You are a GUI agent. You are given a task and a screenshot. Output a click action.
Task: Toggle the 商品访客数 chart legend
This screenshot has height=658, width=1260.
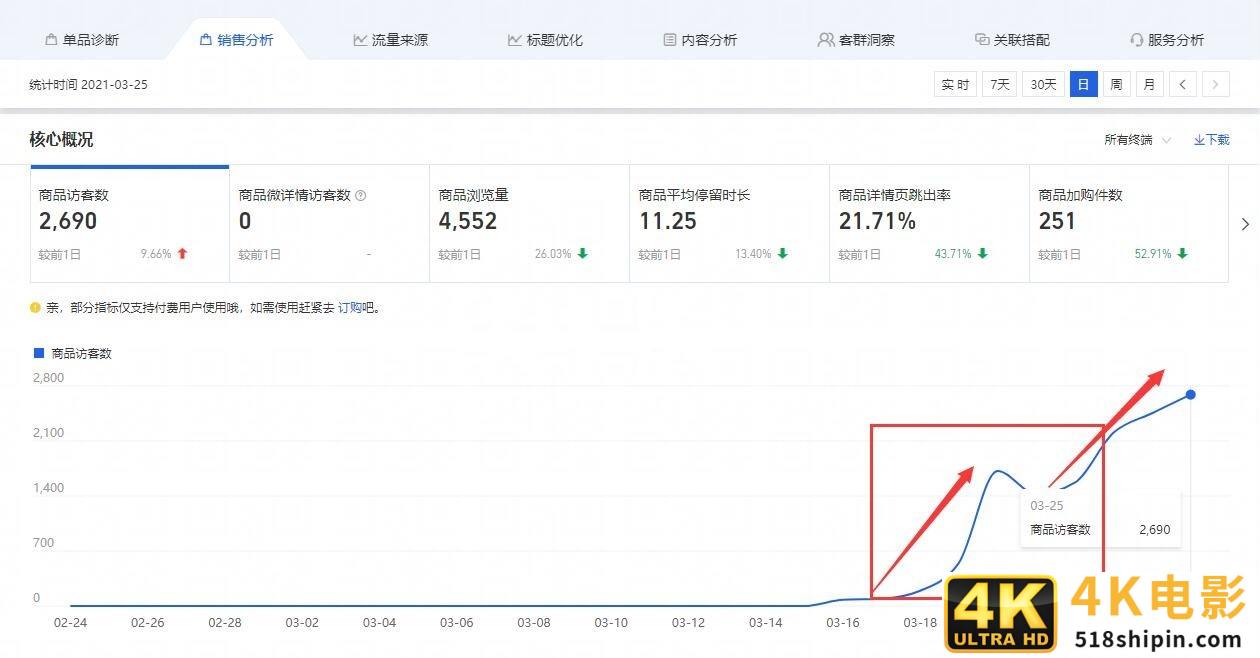[x=73, y=353]
